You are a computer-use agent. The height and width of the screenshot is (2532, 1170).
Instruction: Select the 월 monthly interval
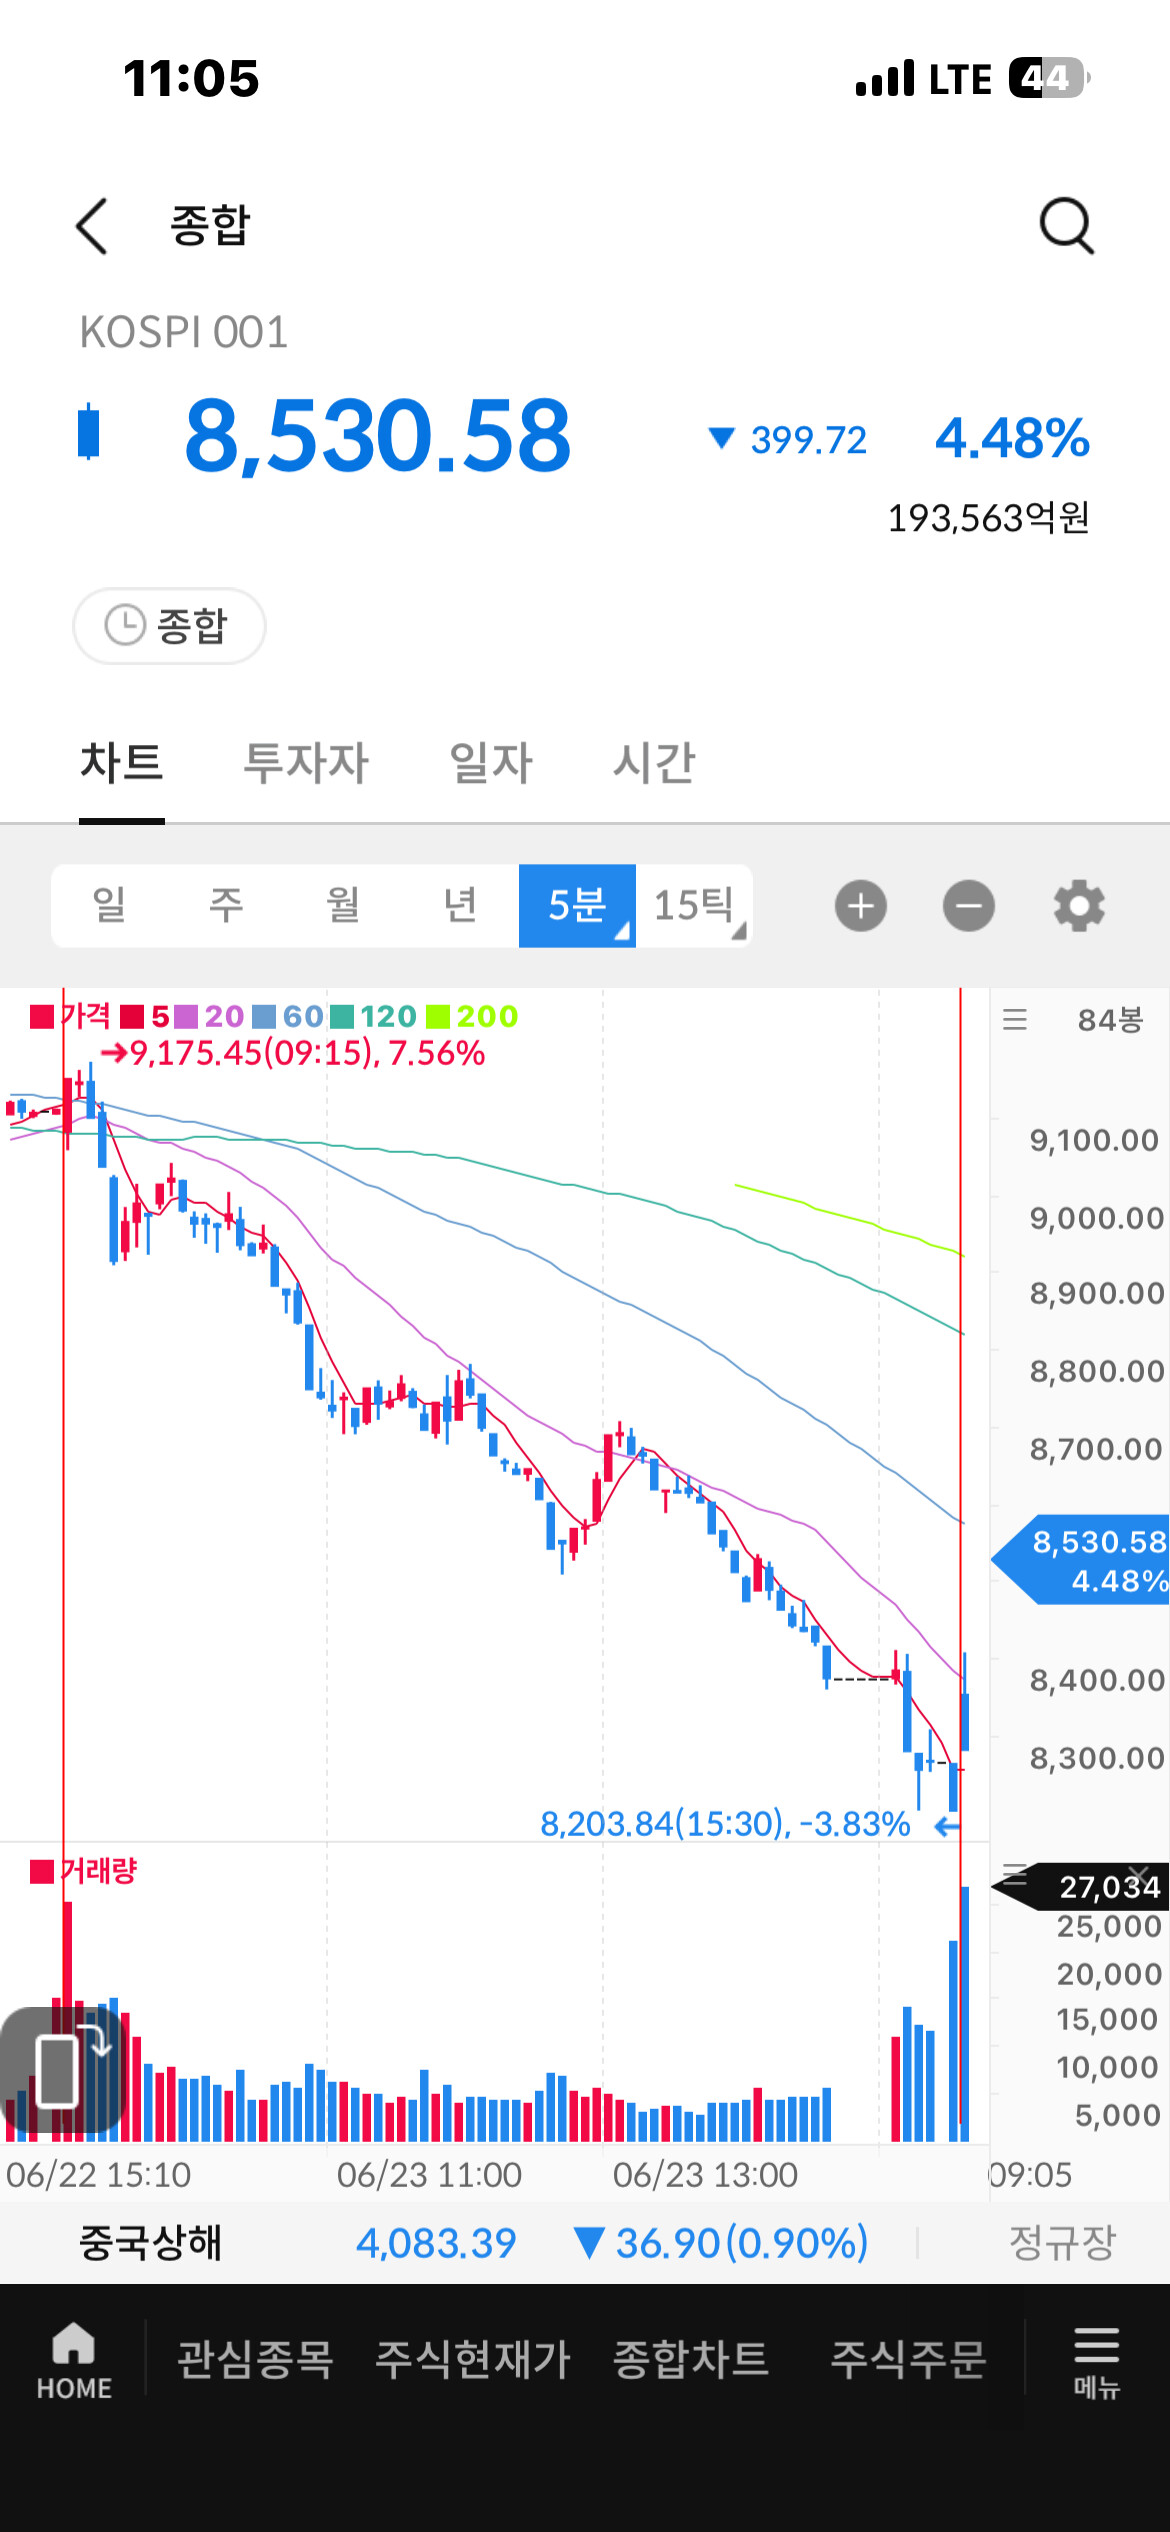pyautogui.click(x=343, y=905)
